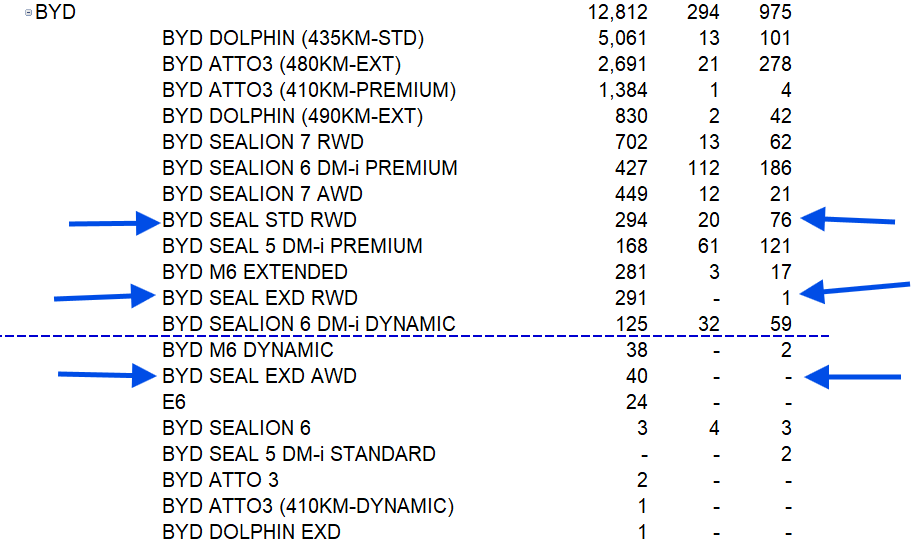Select value 121 for SEAL 5 DM-i PREMIUM
The height and width of the screenshot is (542, 911).
(775, 246)
